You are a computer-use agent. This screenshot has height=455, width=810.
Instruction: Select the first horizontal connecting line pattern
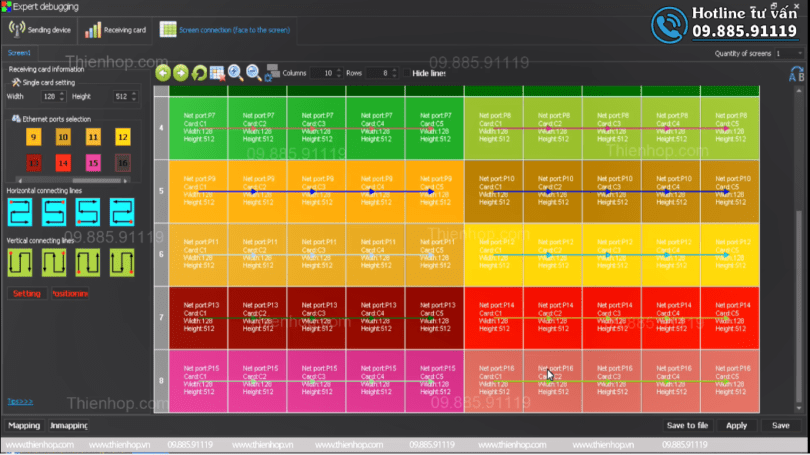click(21, 211)
